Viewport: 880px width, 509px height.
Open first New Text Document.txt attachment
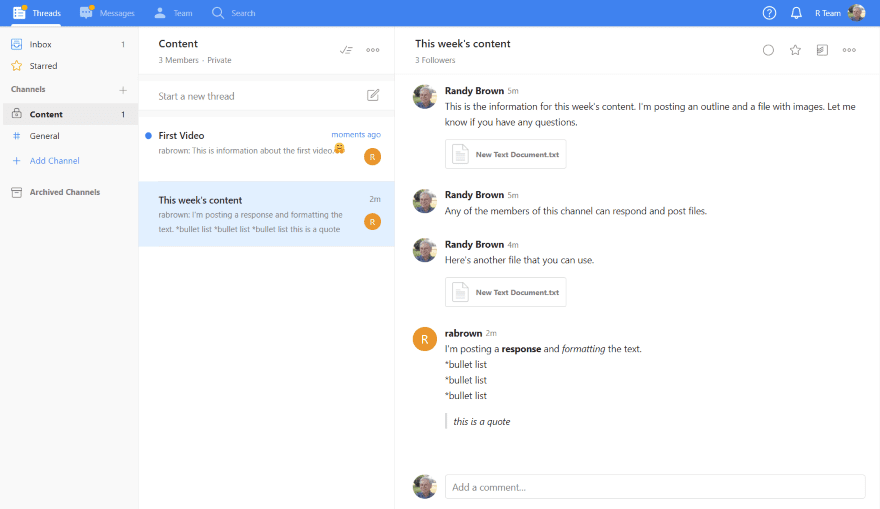pos(505,154)
